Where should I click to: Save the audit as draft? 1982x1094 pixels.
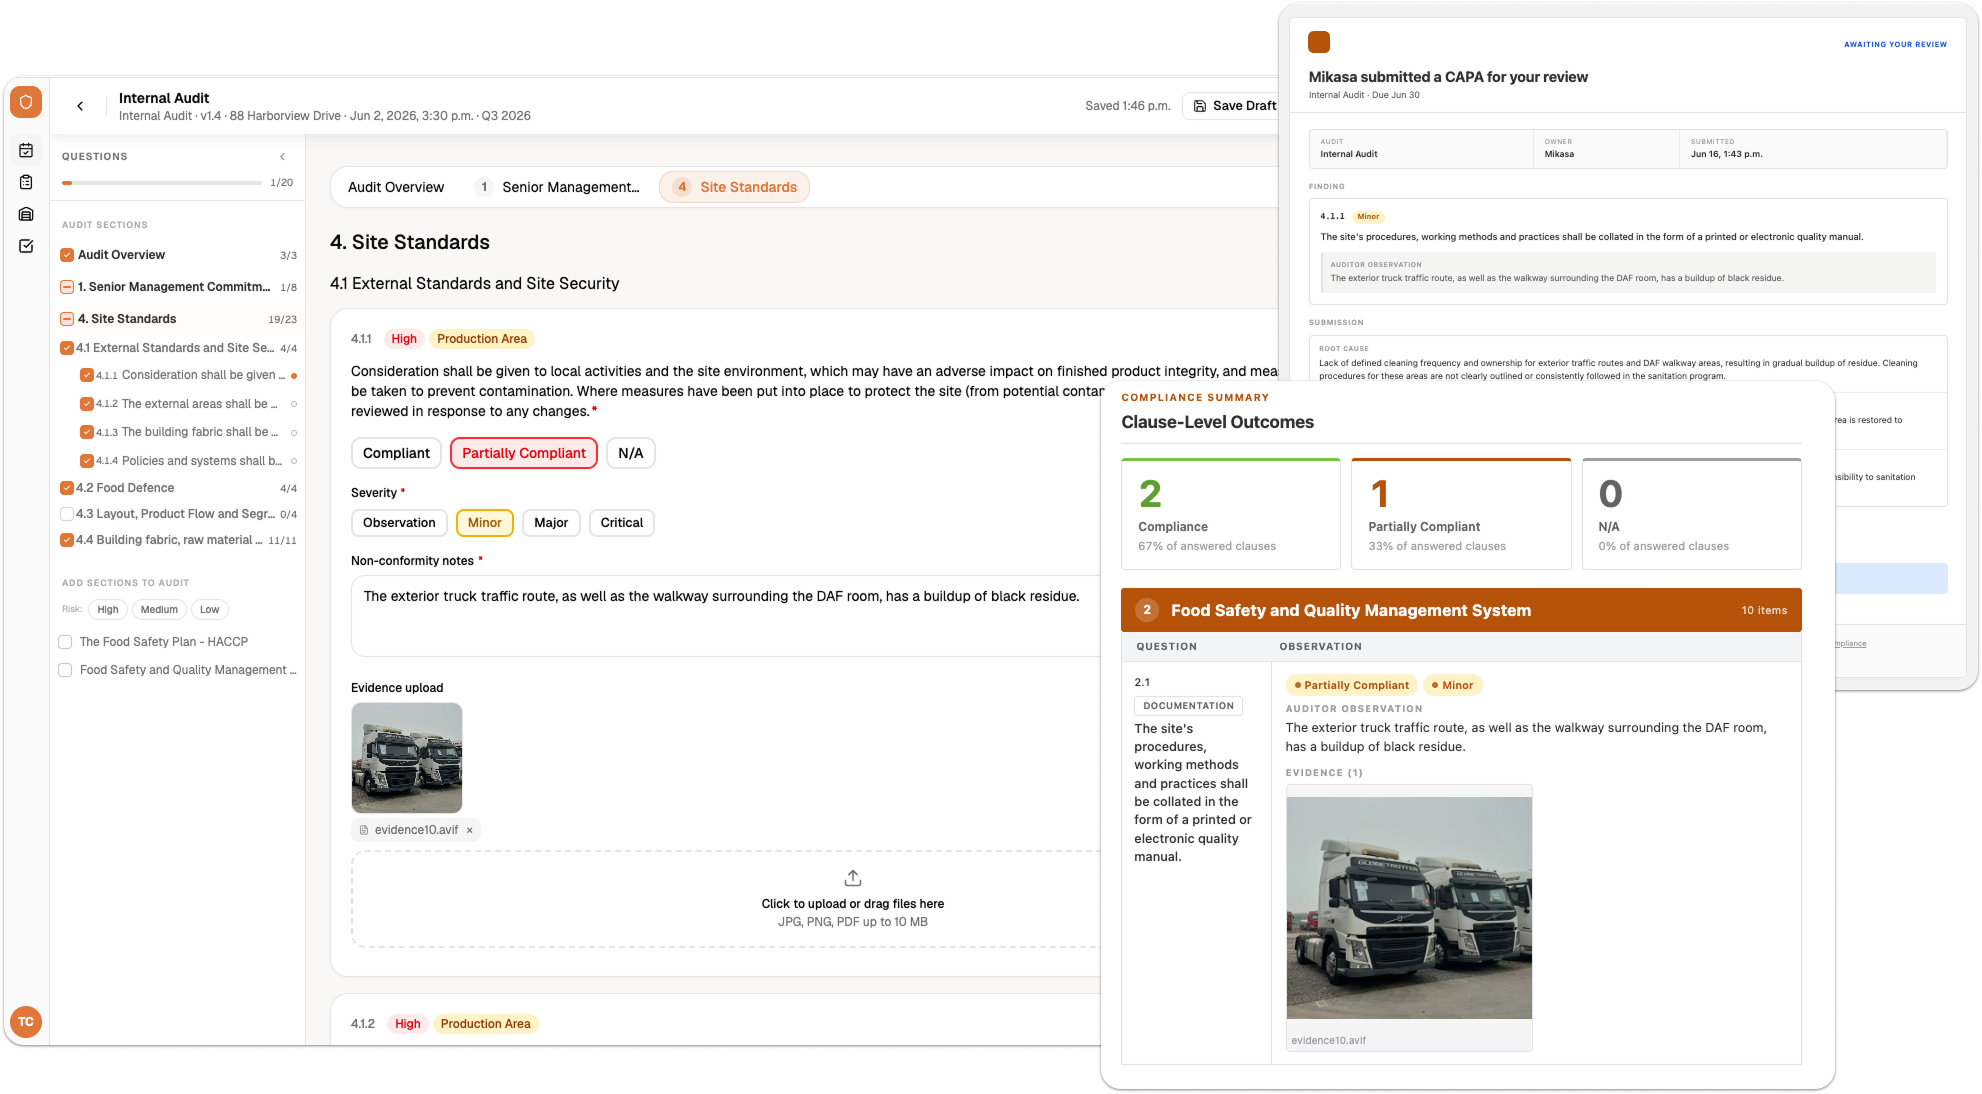tap(1234, 105)
